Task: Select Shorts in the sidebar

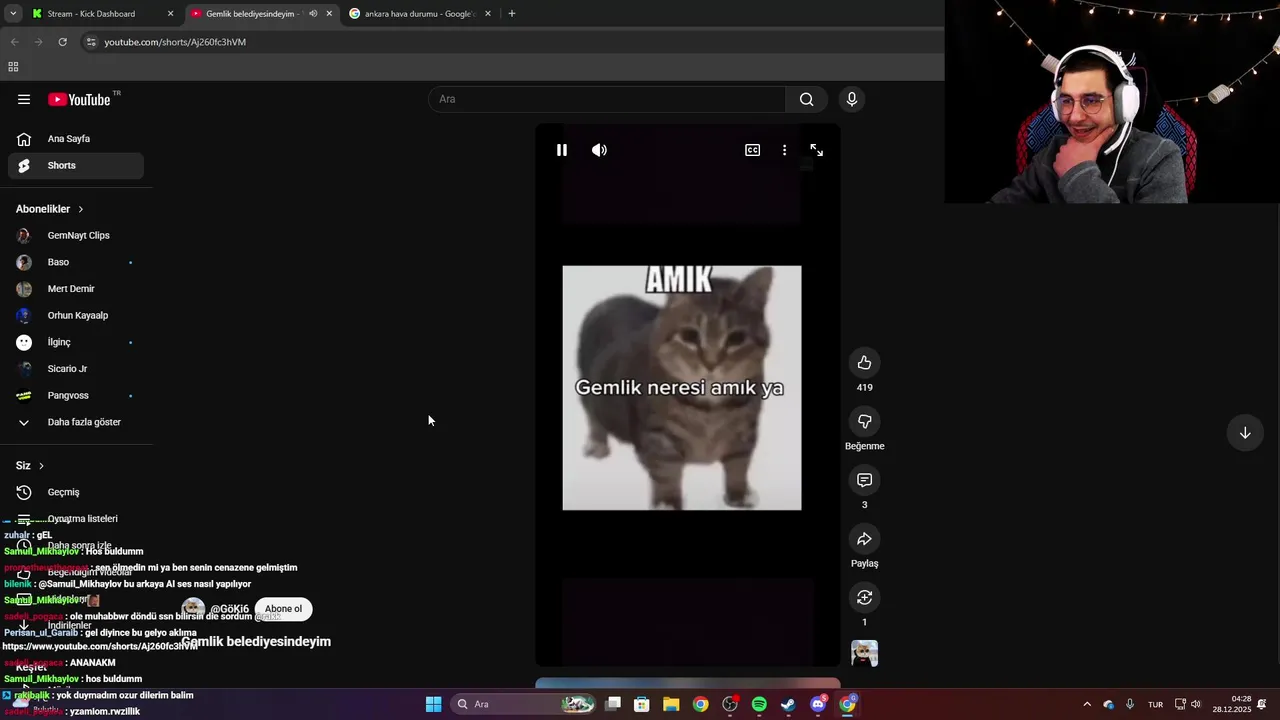Action: [x=76, y=166]
